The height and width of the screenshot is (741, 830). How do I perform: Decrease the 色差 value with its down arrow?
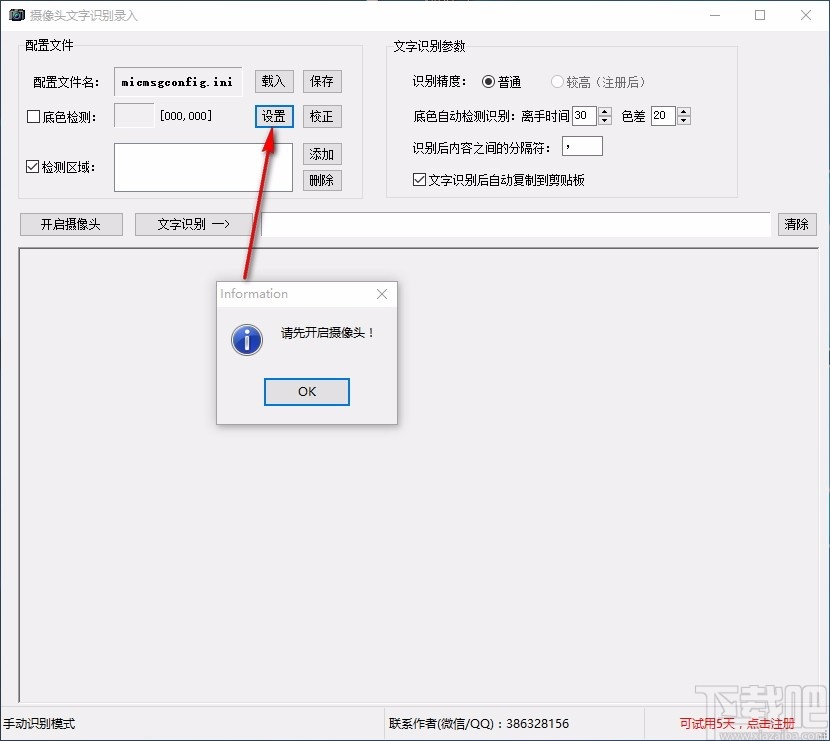pos(683,121)
